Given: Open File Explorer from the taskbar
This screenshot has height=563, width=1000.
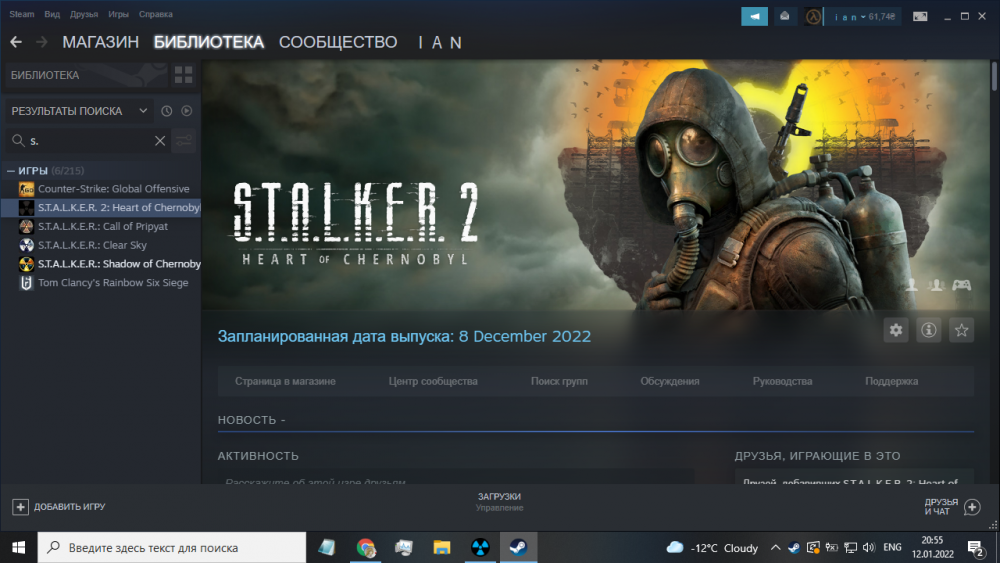Looking at the screenshot, I should pos(442,548).
